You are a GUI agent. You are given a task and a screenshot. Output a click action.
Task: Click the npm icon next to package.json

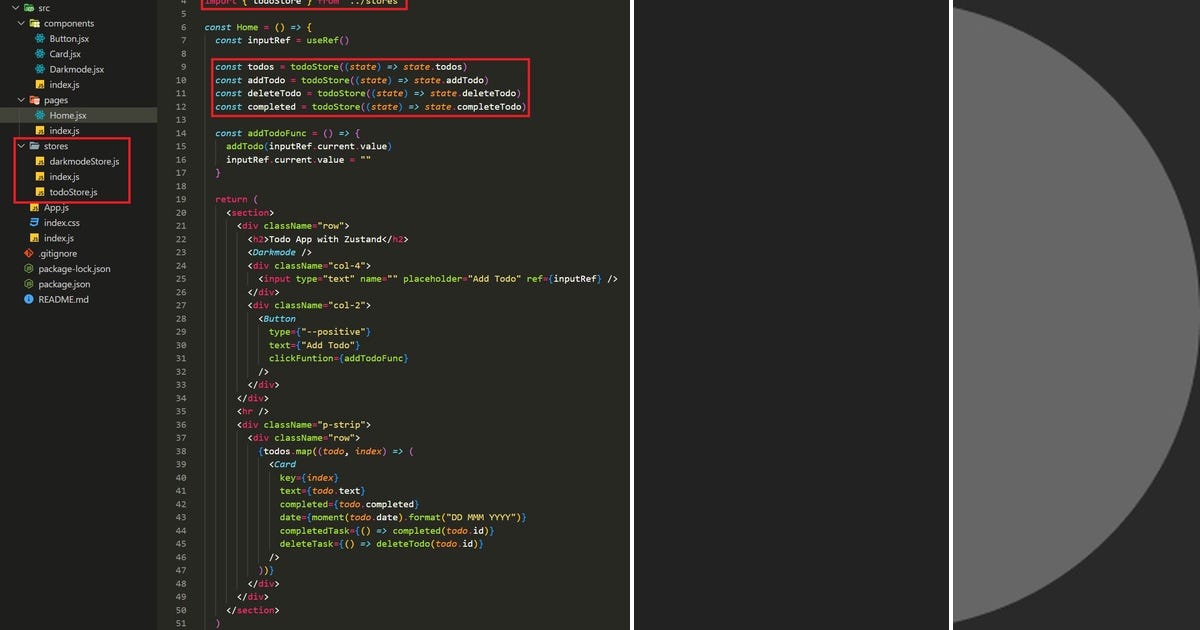(x=28, y=284)
